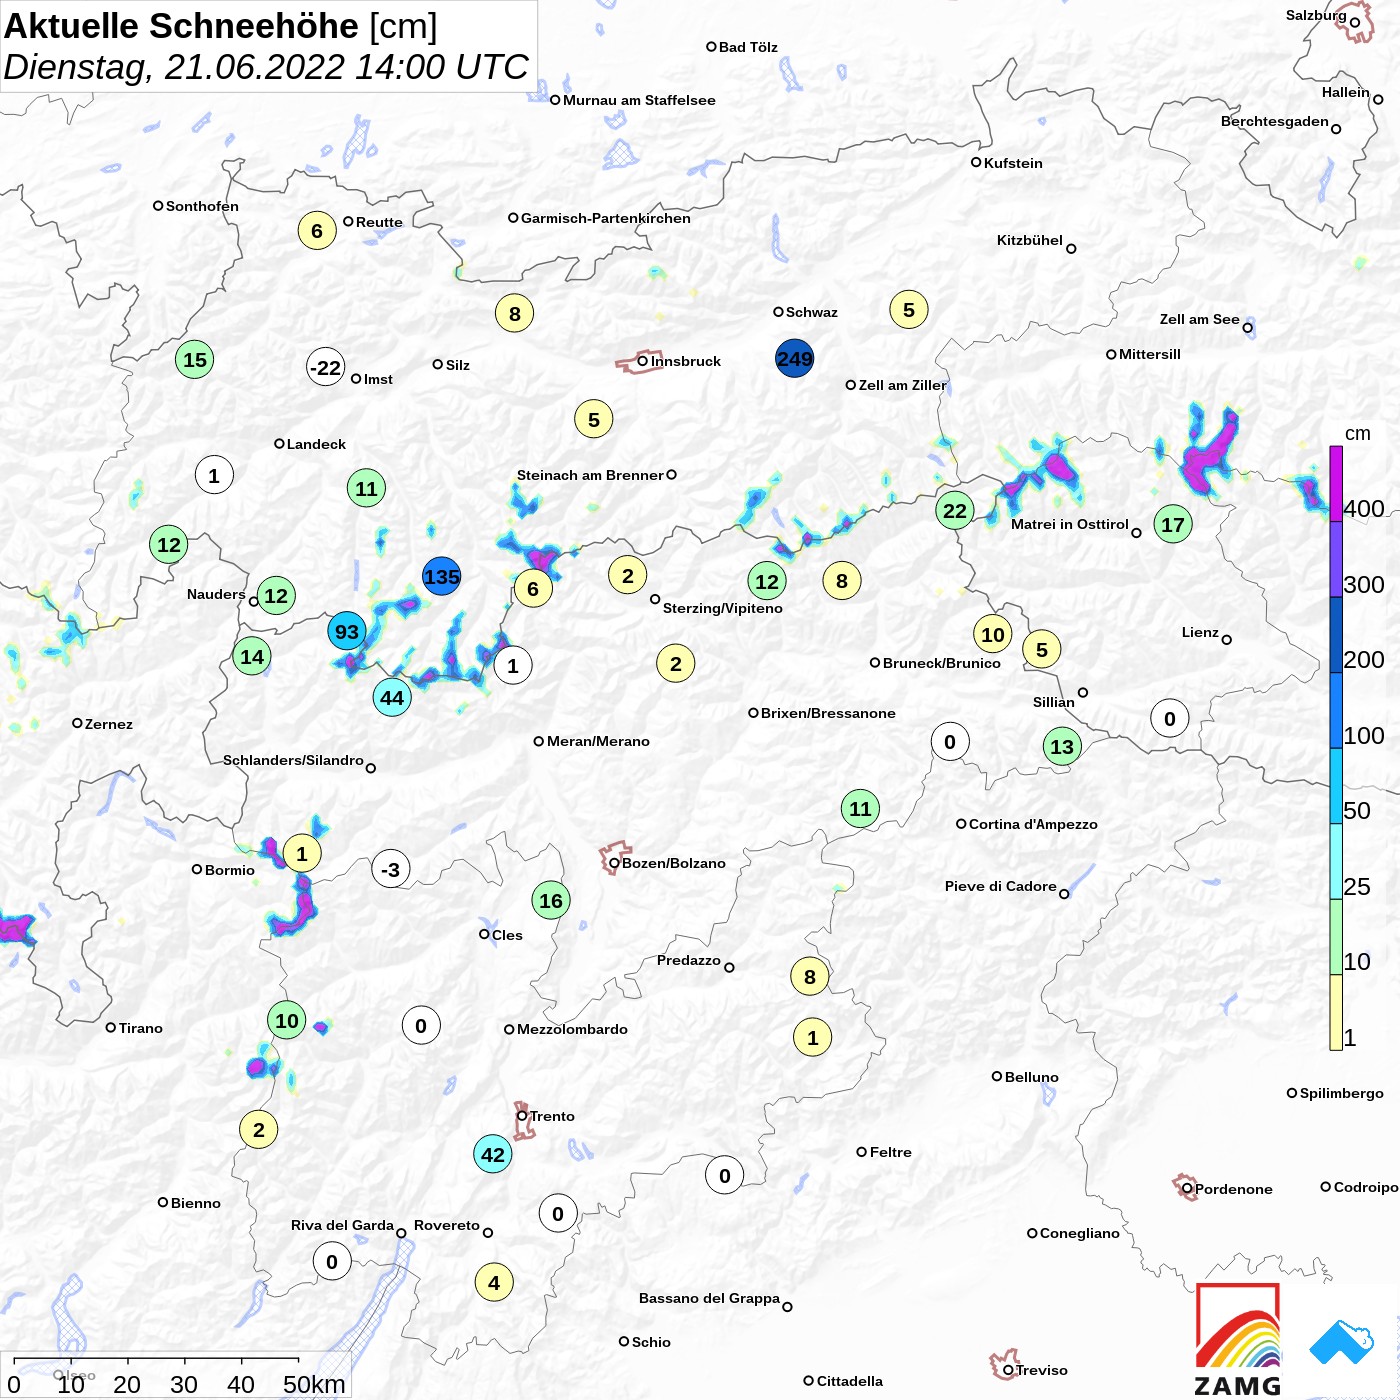Select the 135 cm snow depth marker
Viewport: 1400px width, 1400px height.
point(442,577)
